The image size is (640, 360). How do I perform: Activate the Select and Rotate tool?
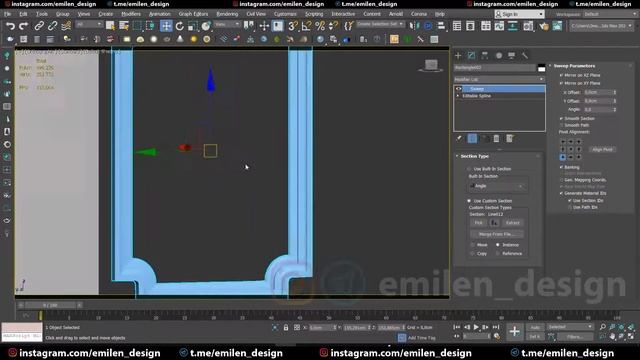(180, 26)
